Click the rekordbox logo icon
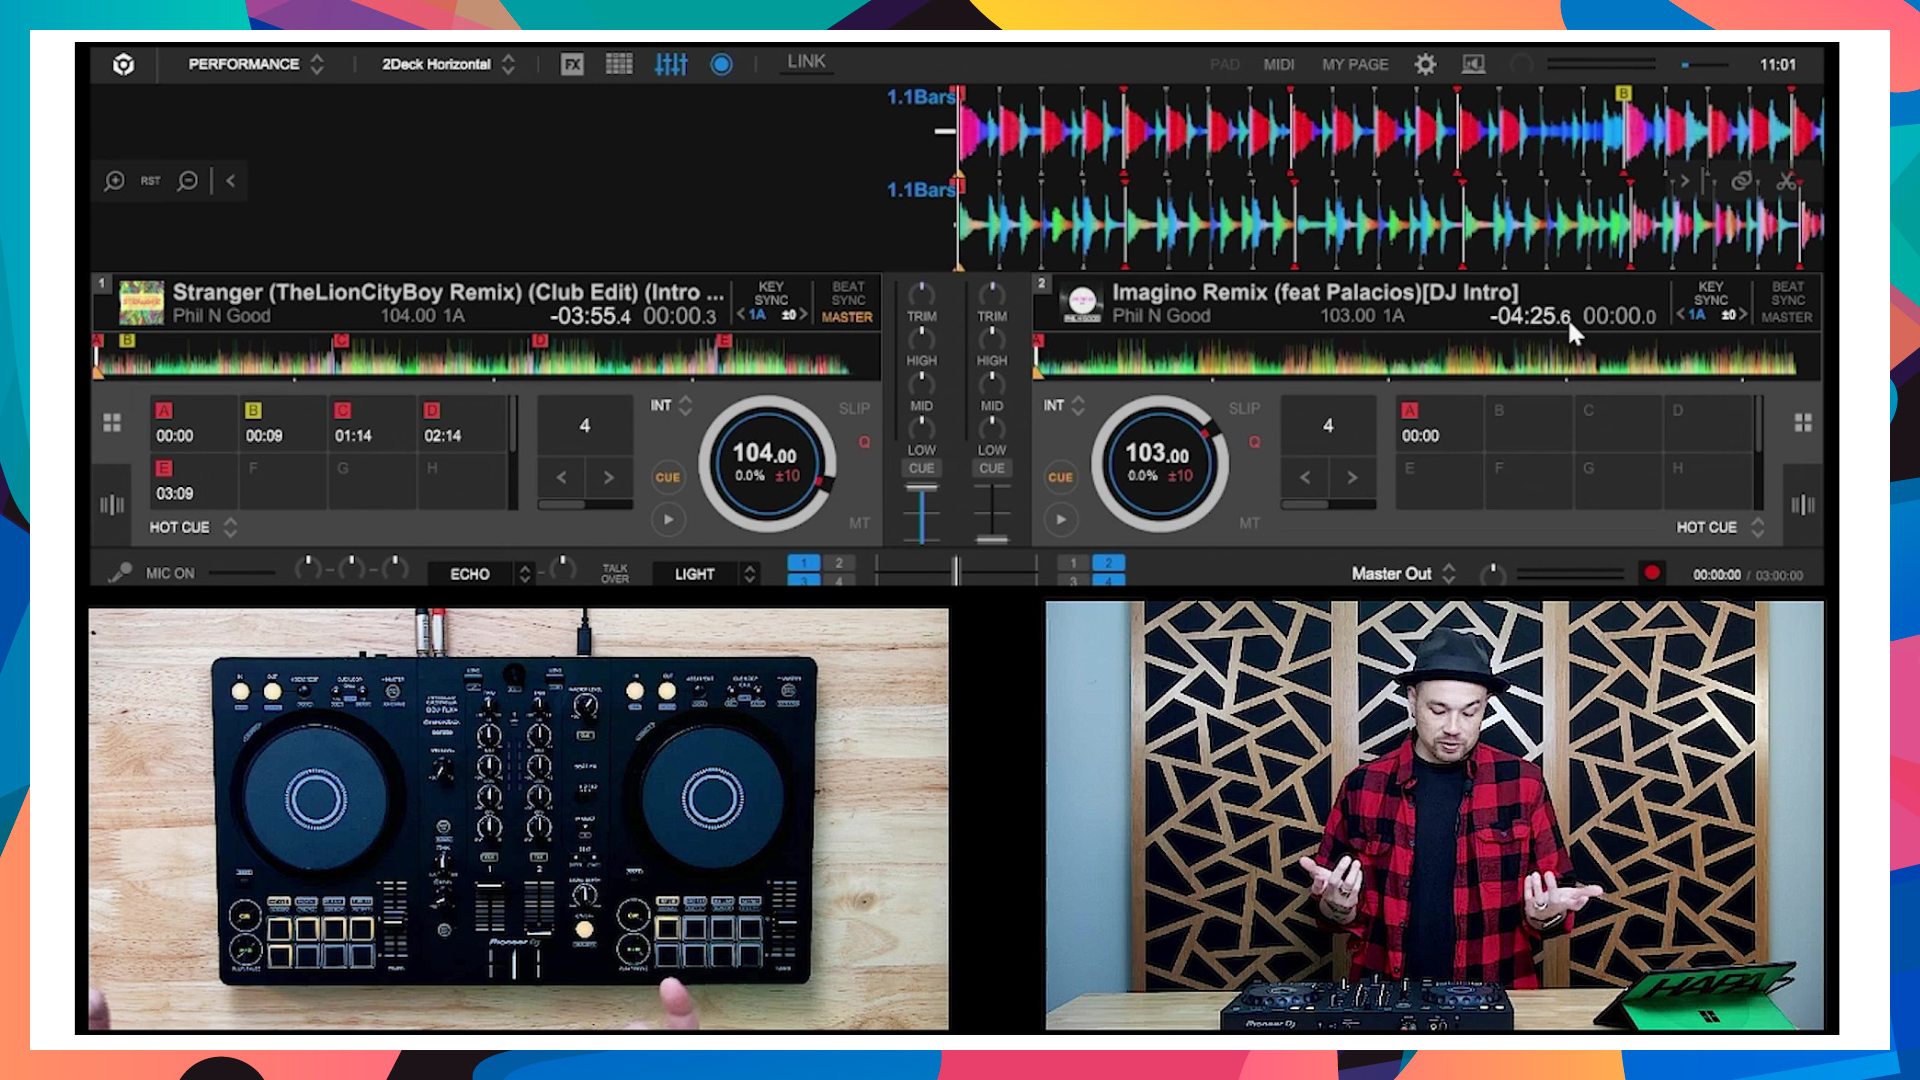The image size is (1920, 1080). pyautogui.click(x=123, y=65)
